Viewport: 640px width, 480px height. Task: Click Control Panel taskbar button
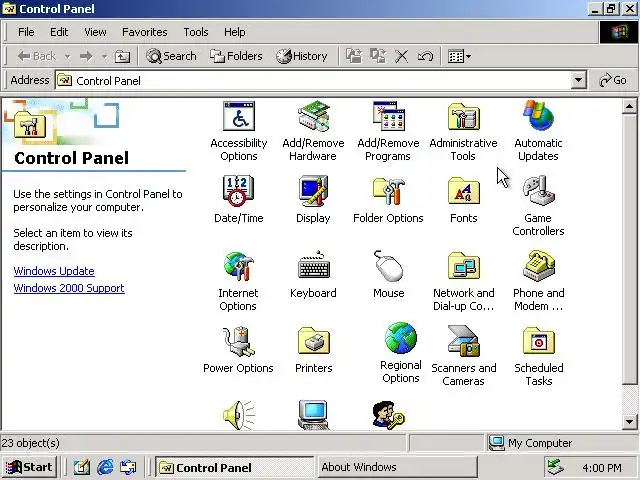[x=234, y=467]
